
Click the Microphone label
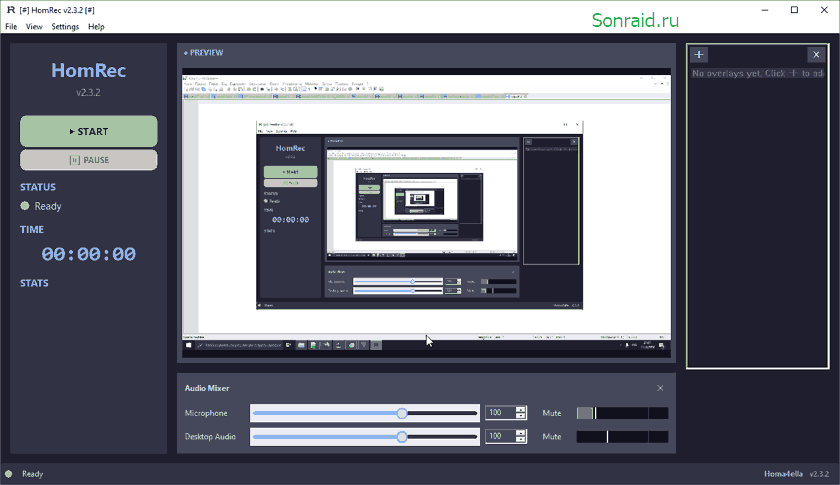[x=206, y=413]
